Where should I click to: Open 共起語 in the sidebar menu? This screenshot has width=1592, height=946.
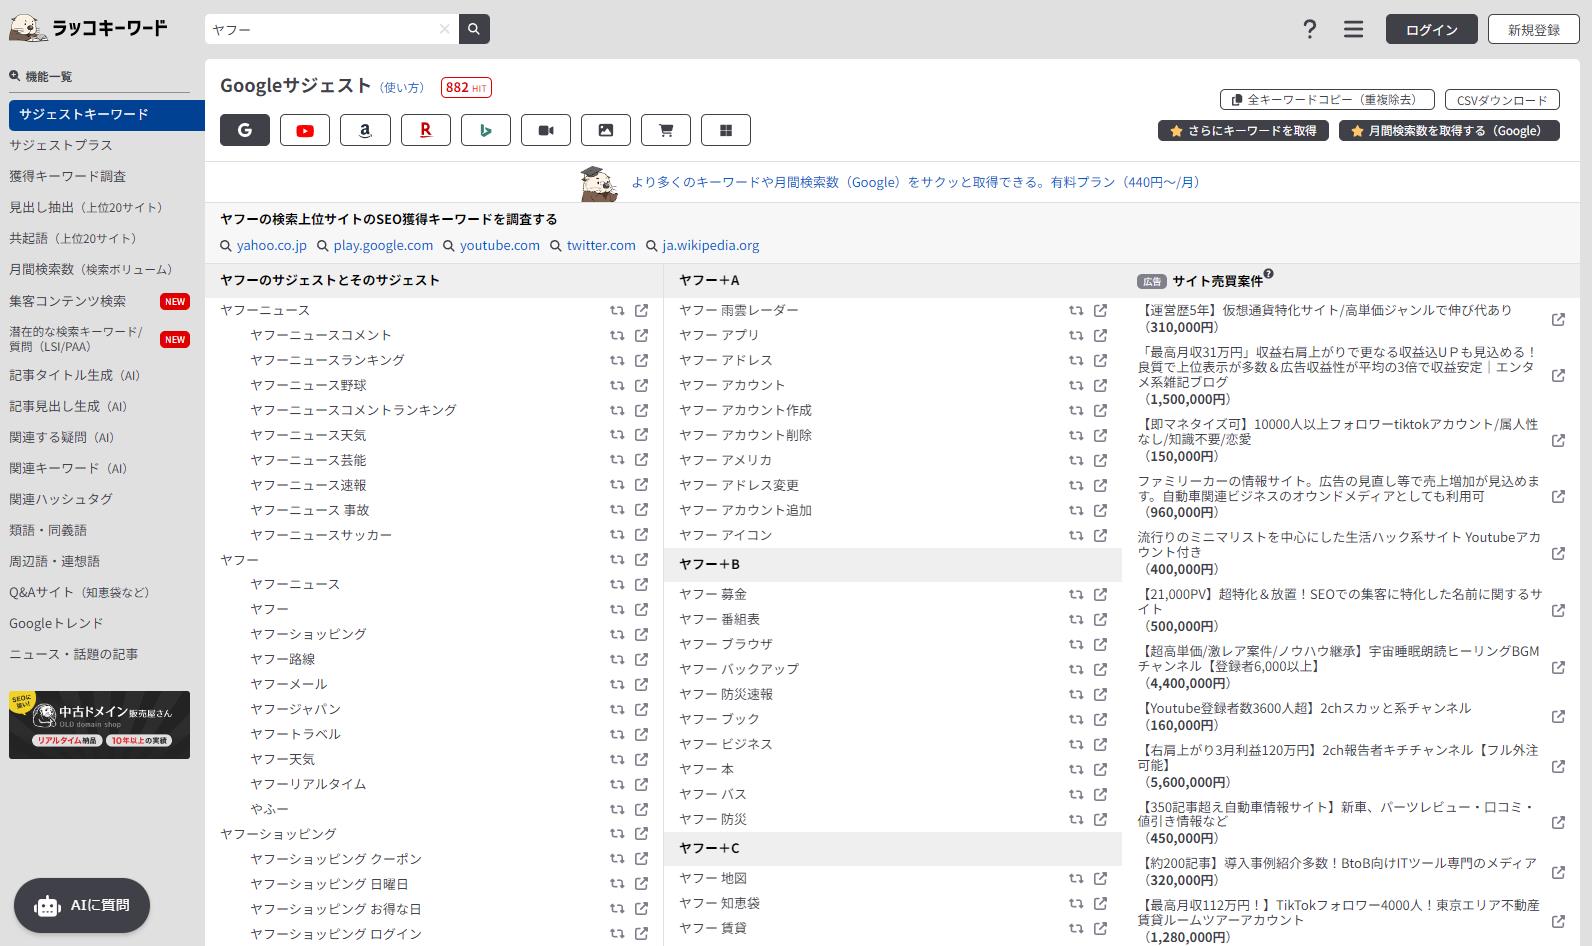pos(73,238)
